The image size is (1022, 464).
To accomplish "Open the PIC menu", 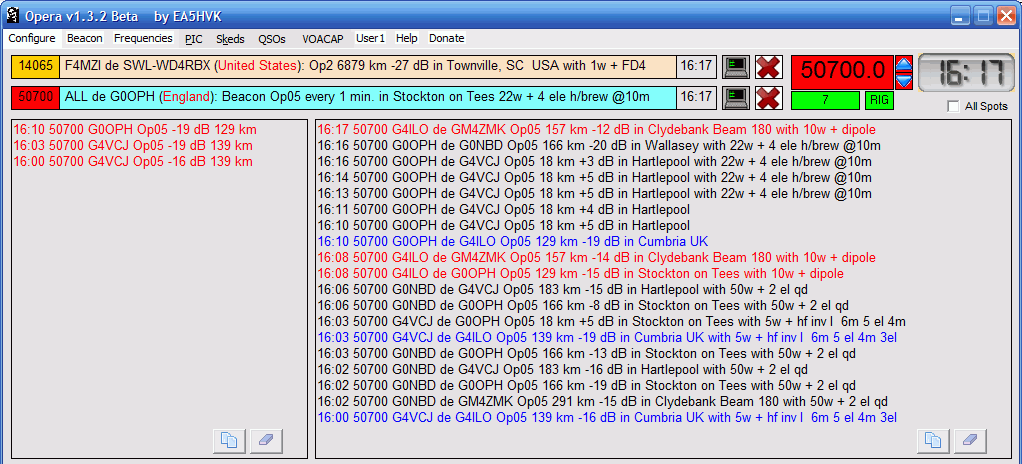I will tap(194, 39).
